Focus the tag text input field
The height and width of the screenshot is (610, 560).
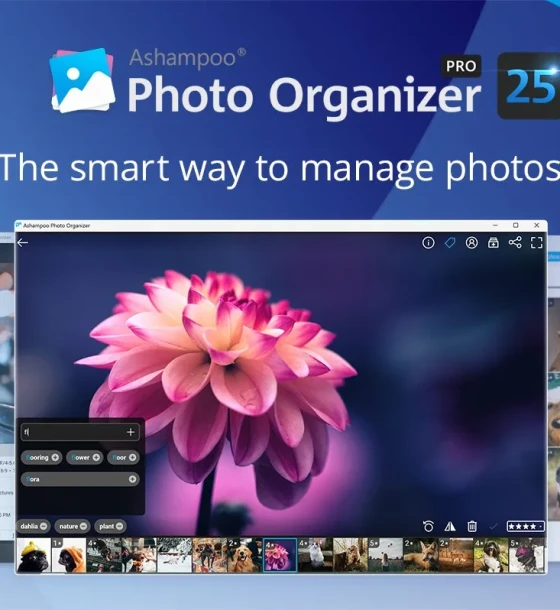74,432
